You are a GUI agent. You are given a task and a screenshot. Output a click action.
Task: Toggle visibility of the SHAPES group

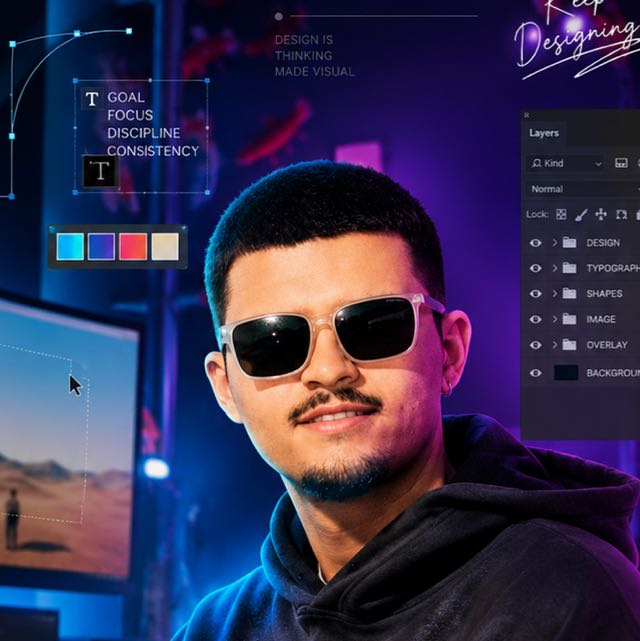535,294
